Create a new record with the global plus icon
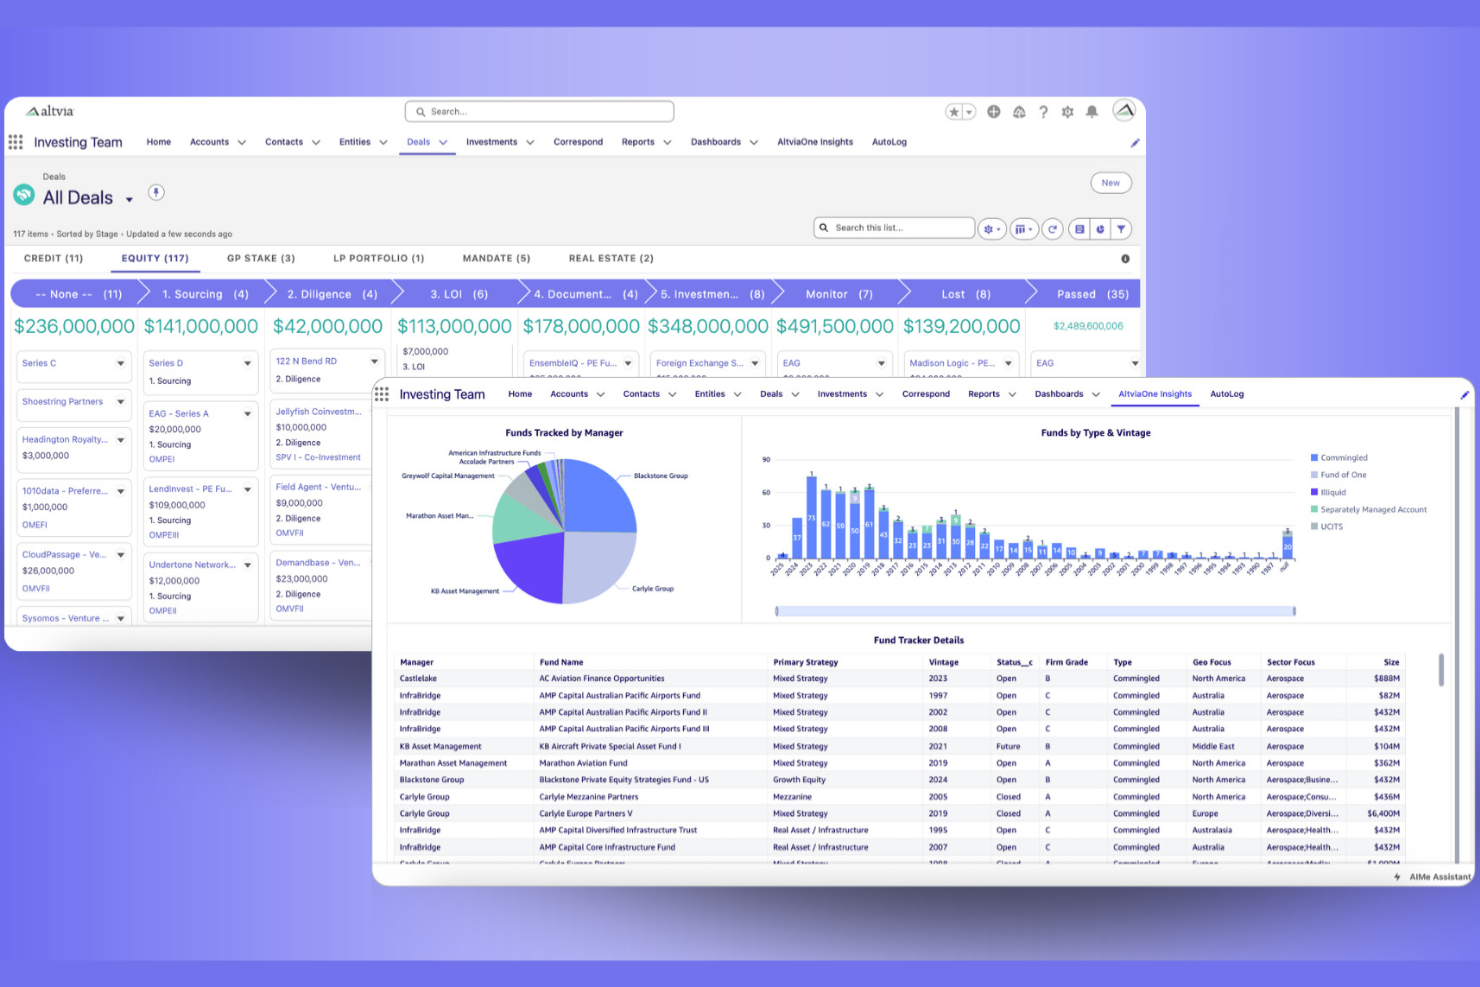The height and width of the screenshot is (987, 1480). click(x=994, y=111)
